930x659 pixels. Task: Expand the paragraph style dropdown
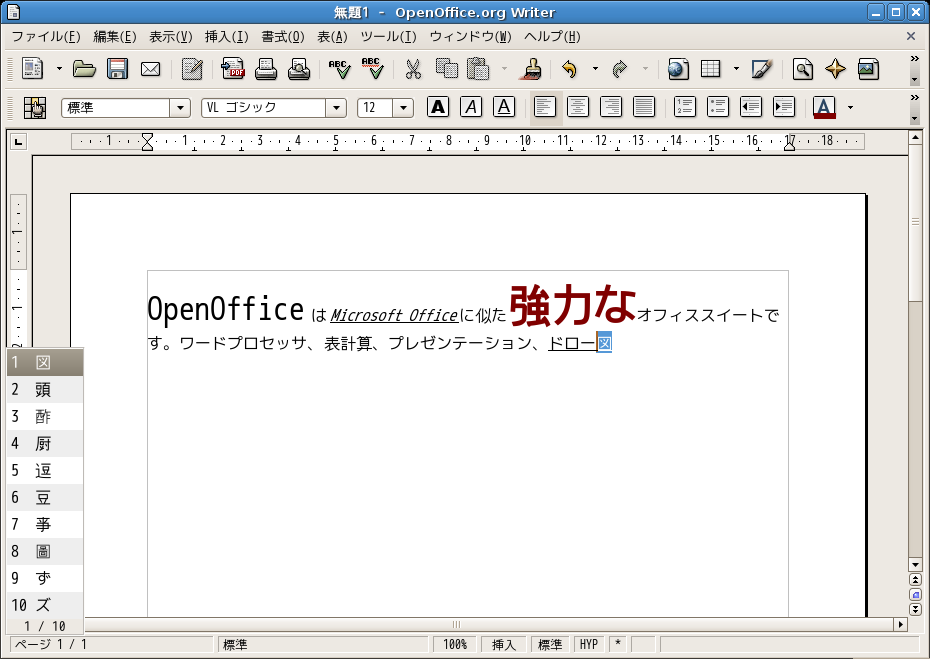coord(180,108)
